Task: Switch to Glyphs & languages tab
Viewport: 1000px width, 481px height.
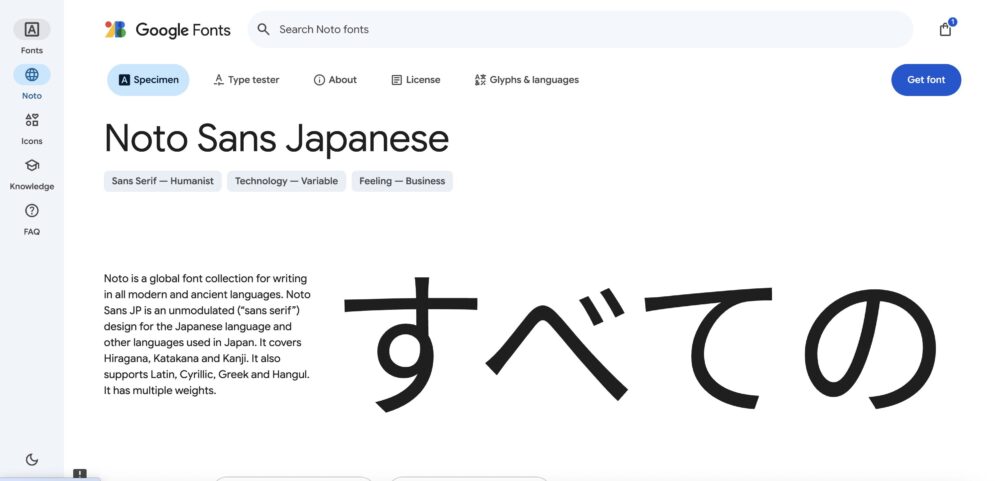Action: click(x=527, y=80)
